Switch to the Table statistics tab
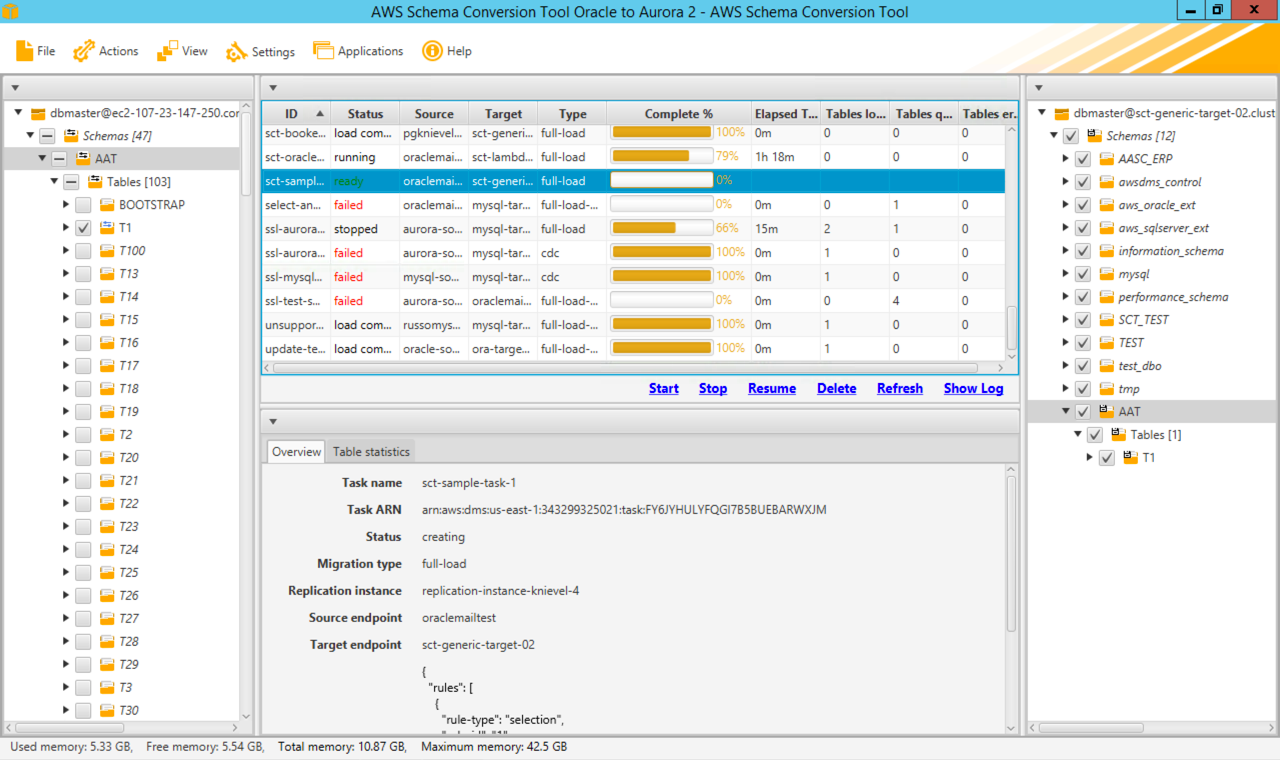 (371, 452)
